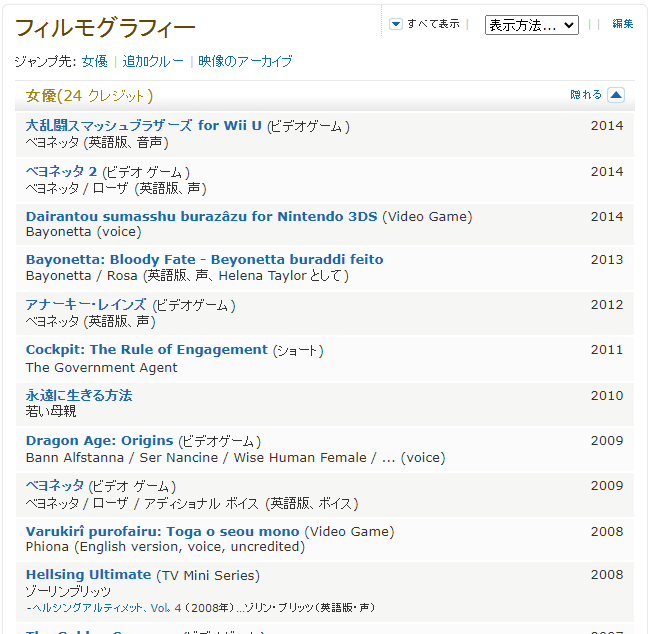
Task: Click the フィルモグラフィー heading
Action: (x=105, y=28)
